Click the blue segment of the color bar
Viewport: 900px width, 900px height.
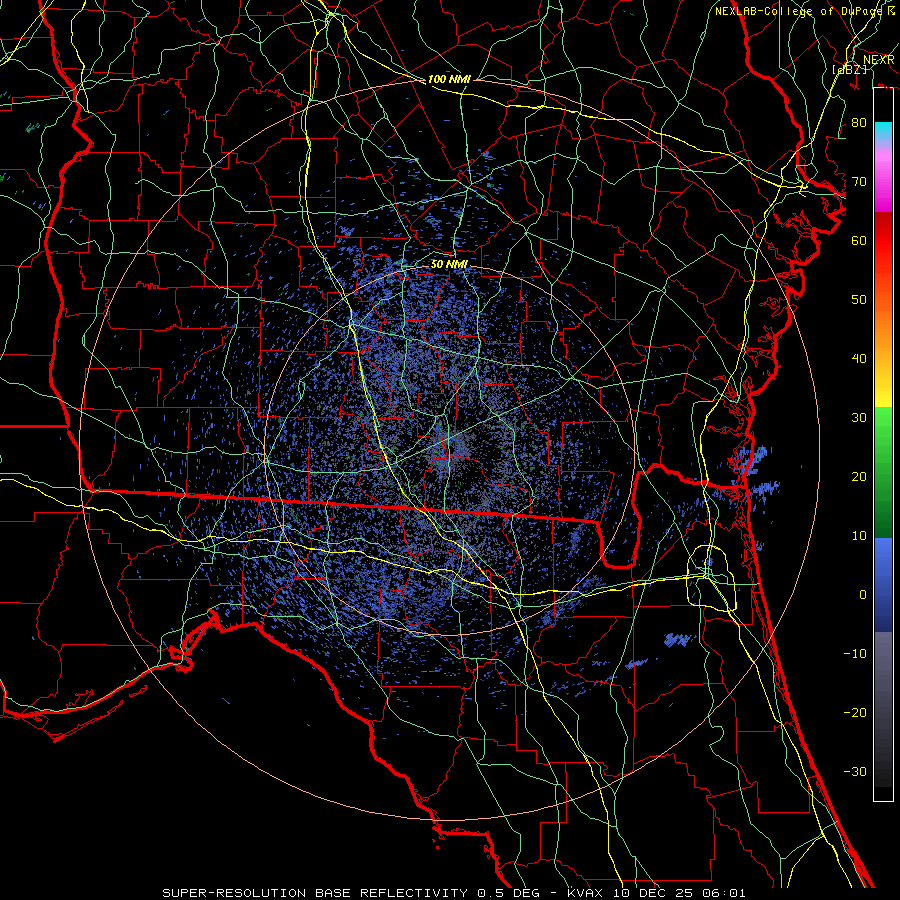[x=883, y=585]
